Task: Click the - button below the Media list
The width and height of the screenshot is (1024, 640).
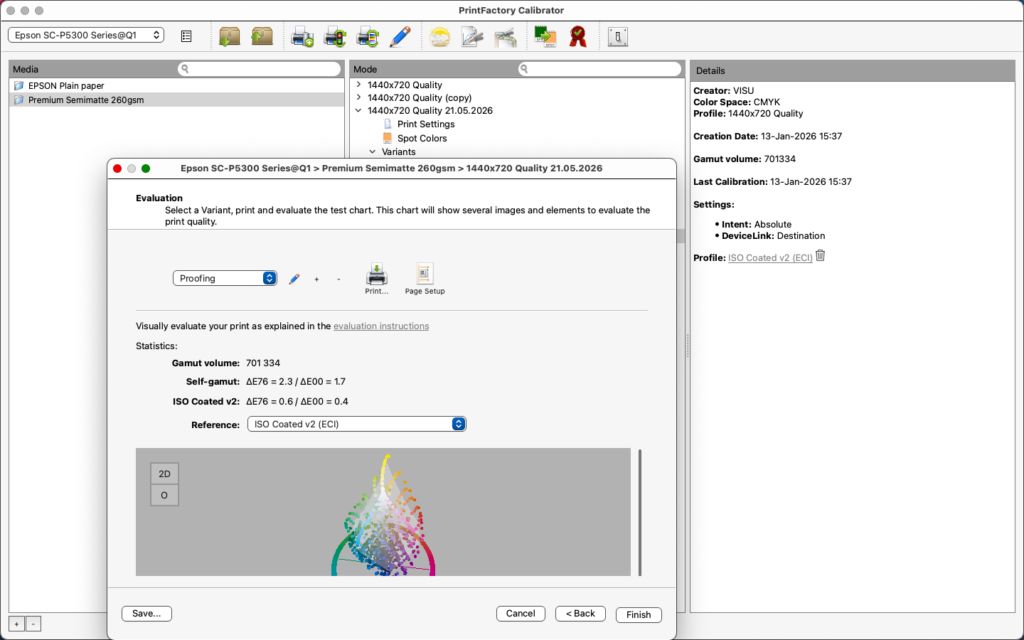Action: pyautogui.click(x=33, y=624)
